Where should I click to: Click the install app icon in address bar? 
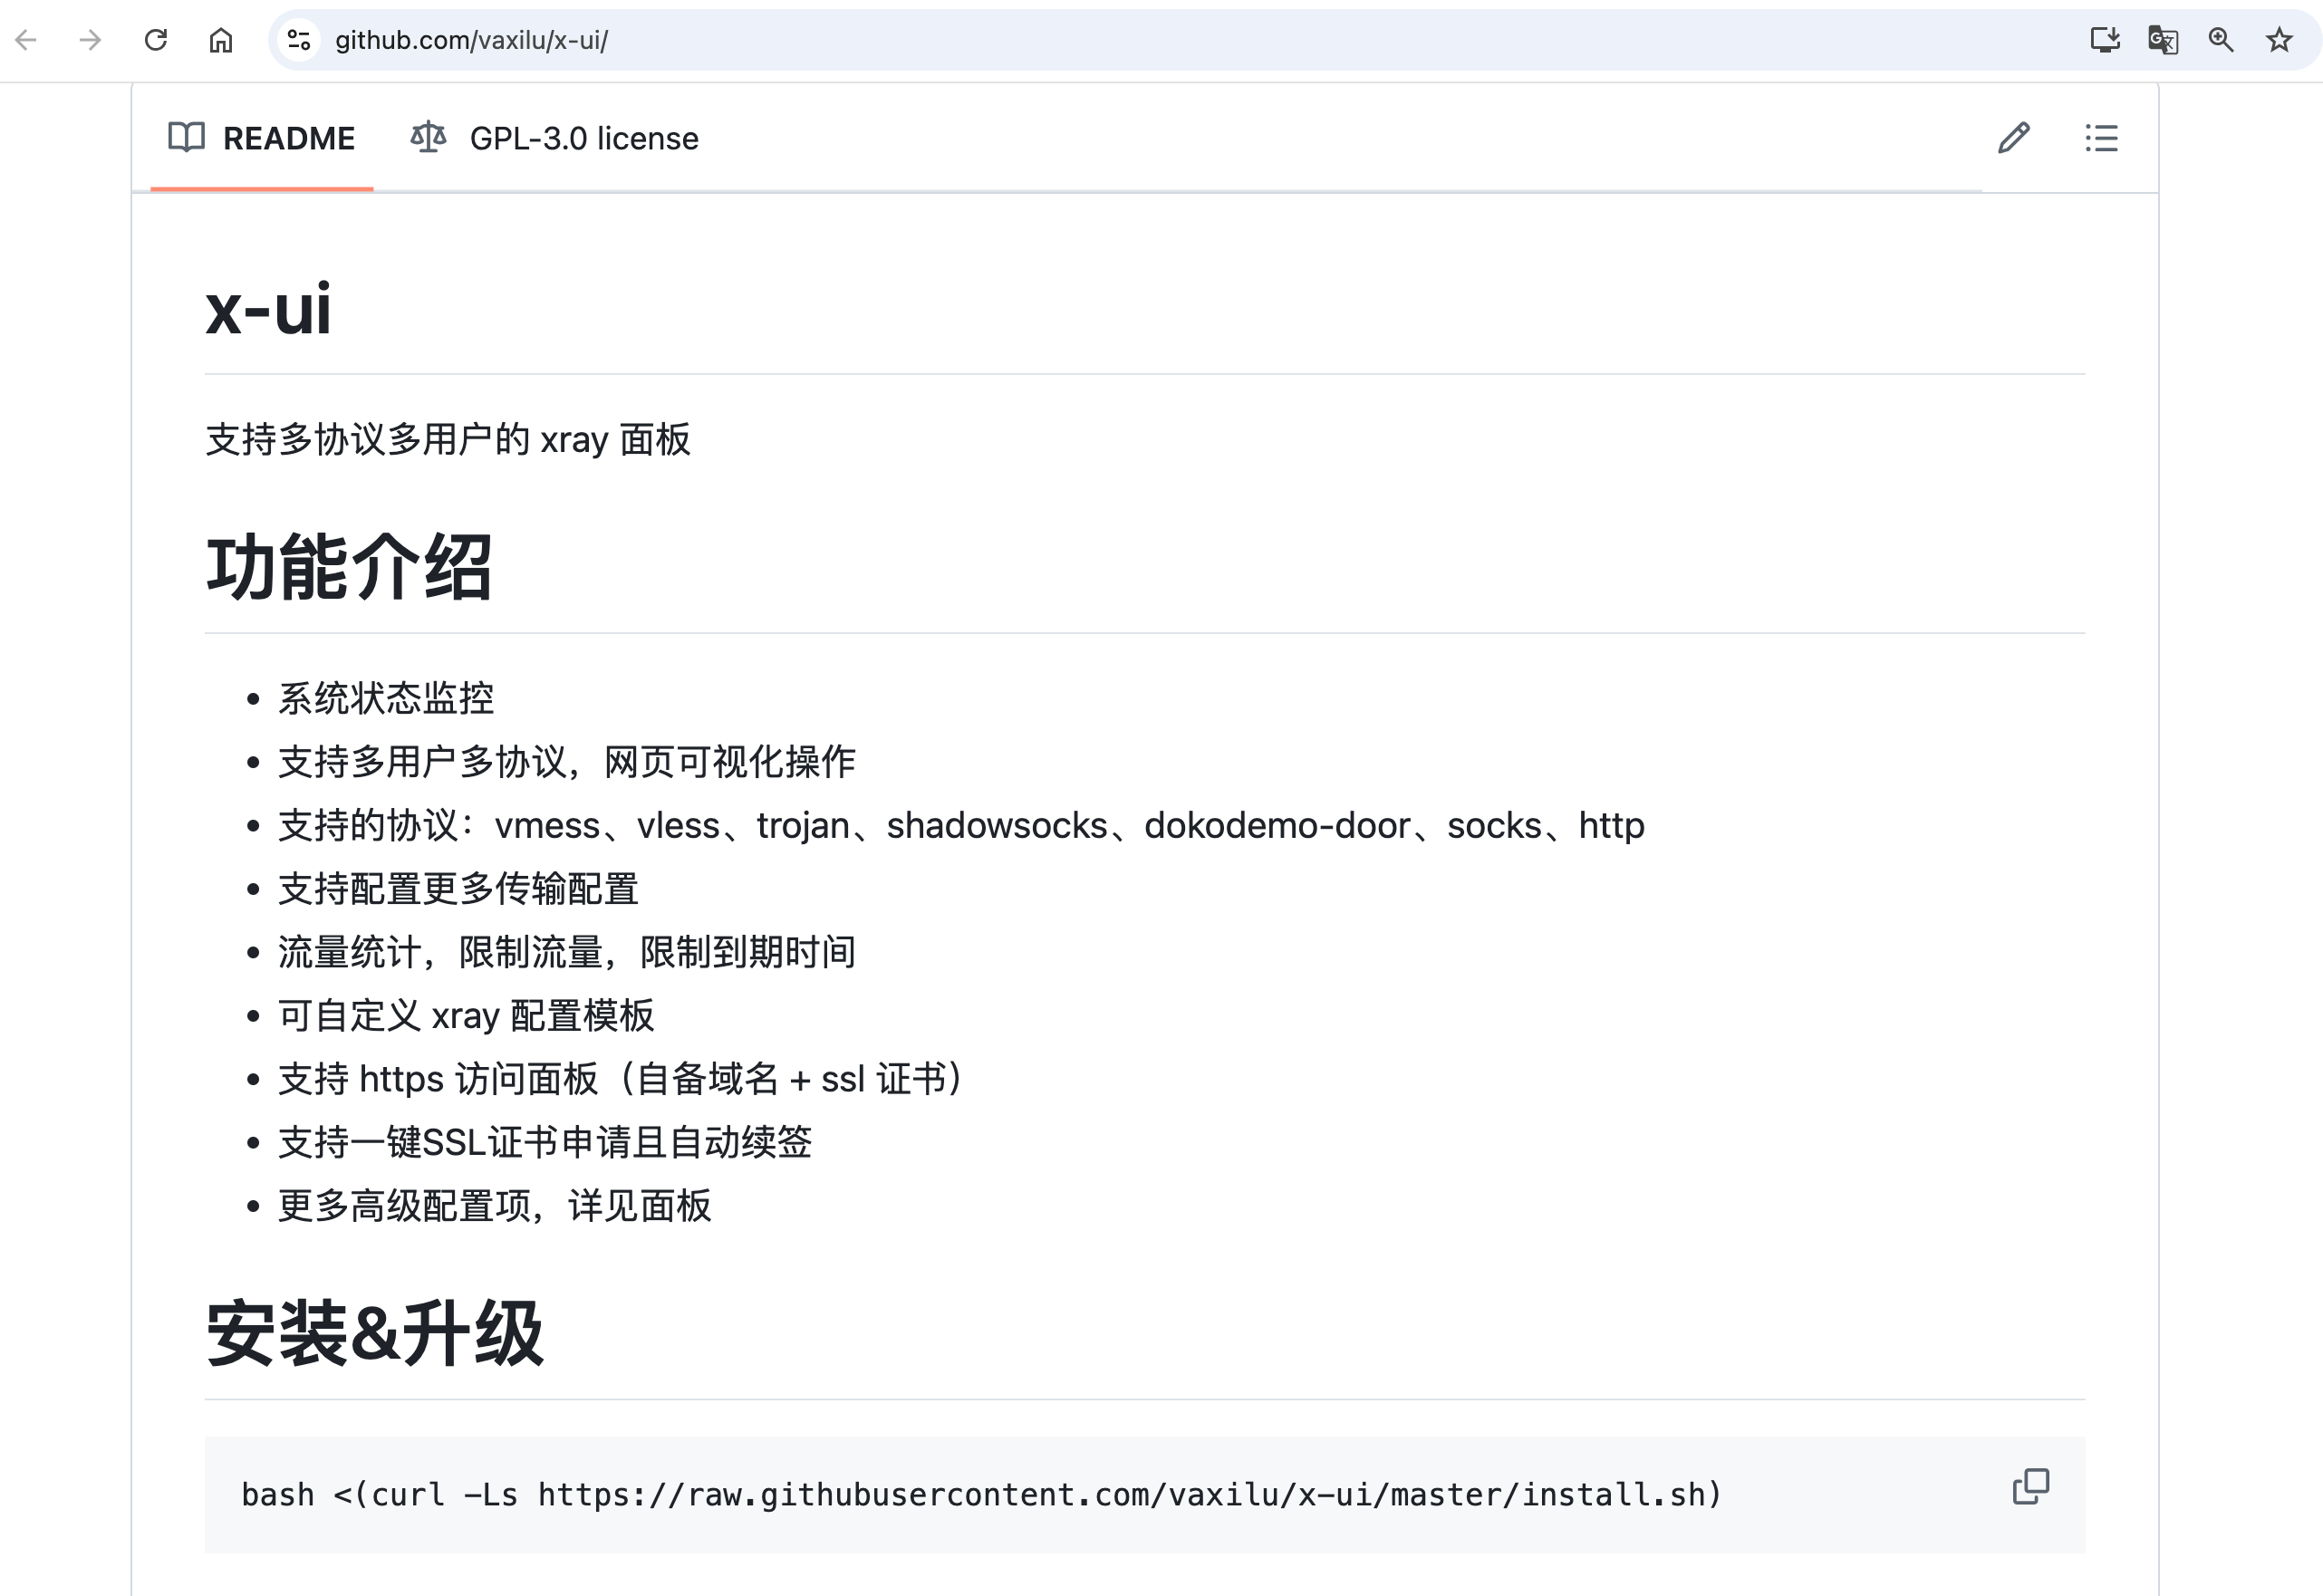click(2105, 40)
